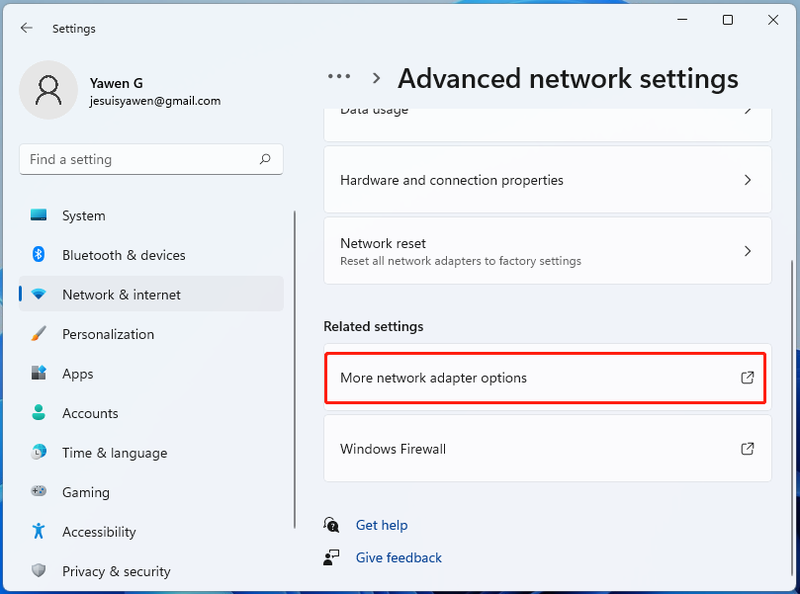Expand Hardware and connection properties chevron
This screenshot has width=800, height=594.
coord(747,180)
